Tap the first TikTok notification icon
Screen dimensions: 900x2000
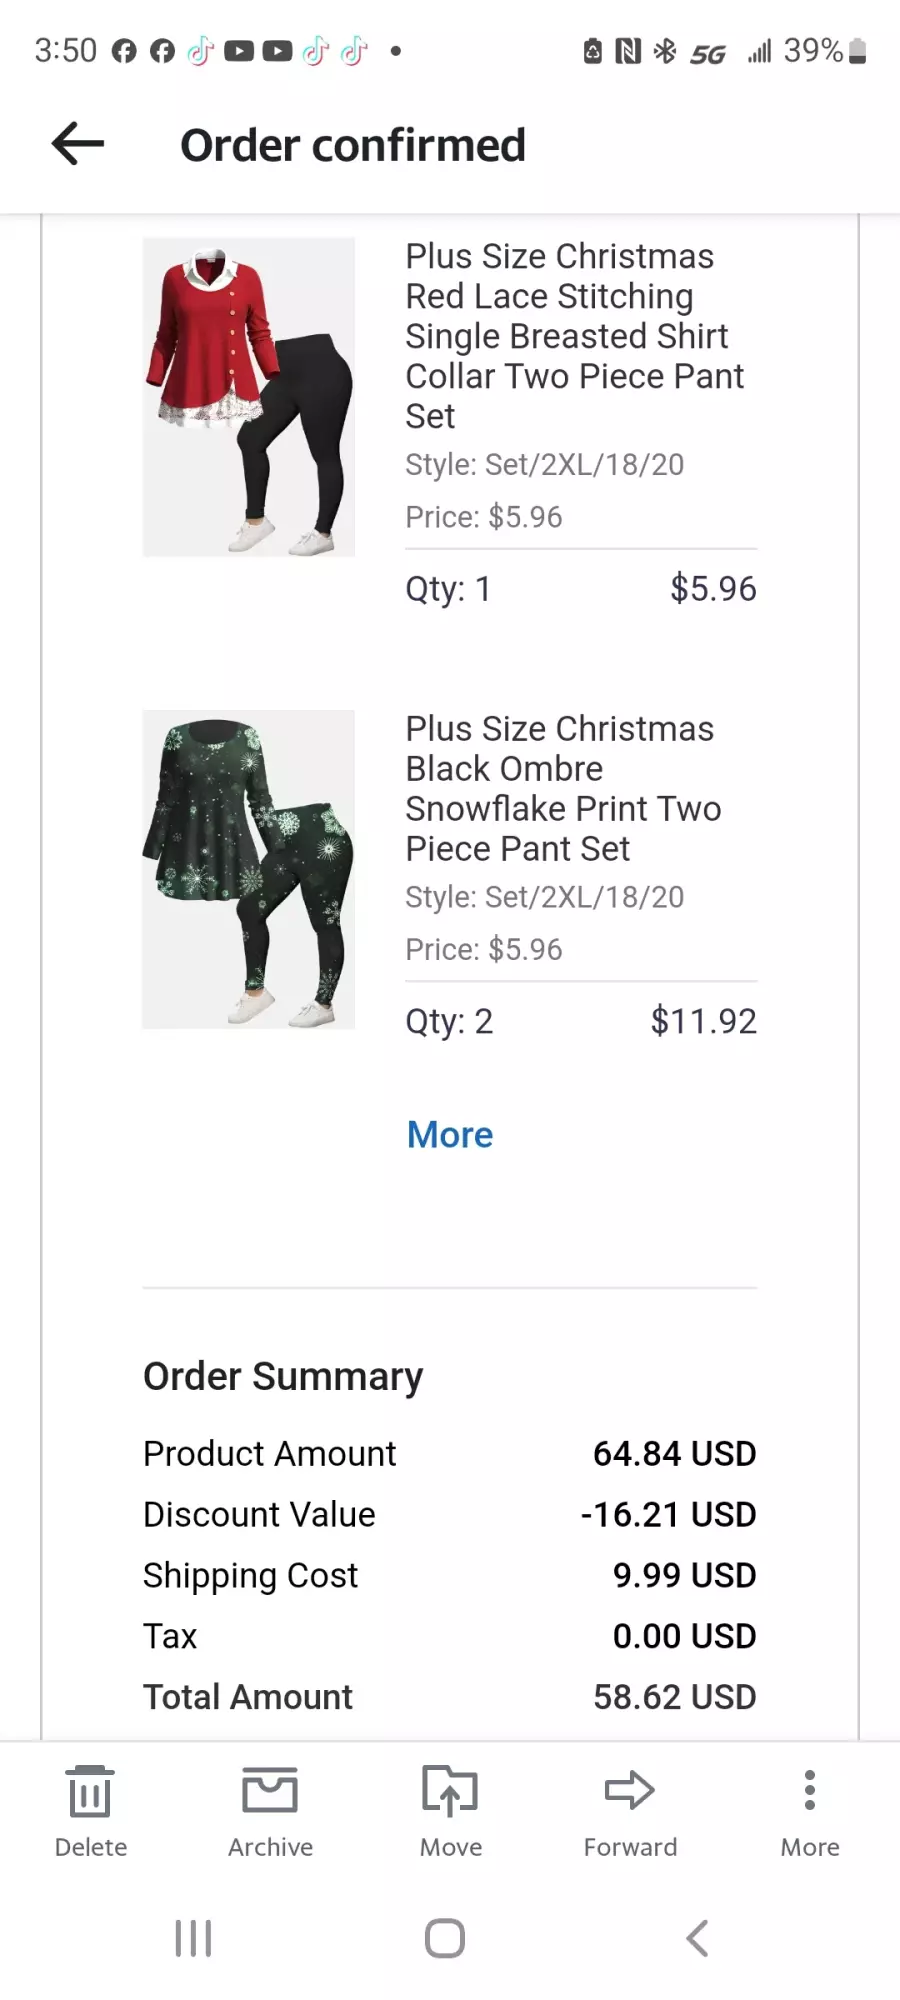201,50
